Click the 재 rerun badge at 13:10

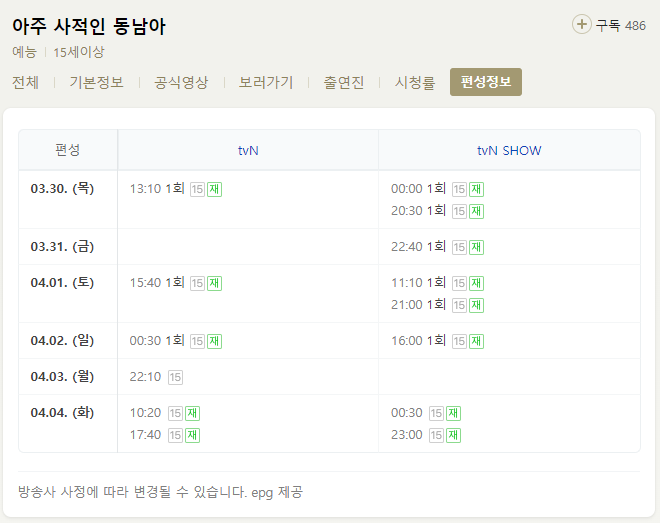click(x=214, y=189)
